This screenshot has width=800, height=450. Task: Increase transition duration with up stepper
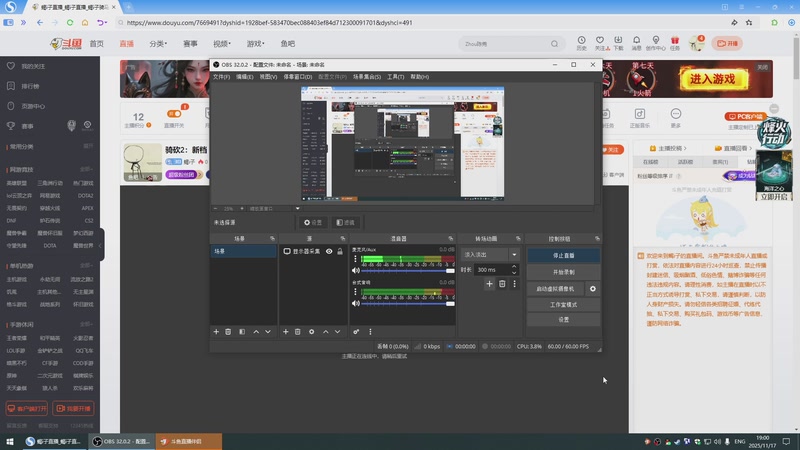[x=514, y=266]
